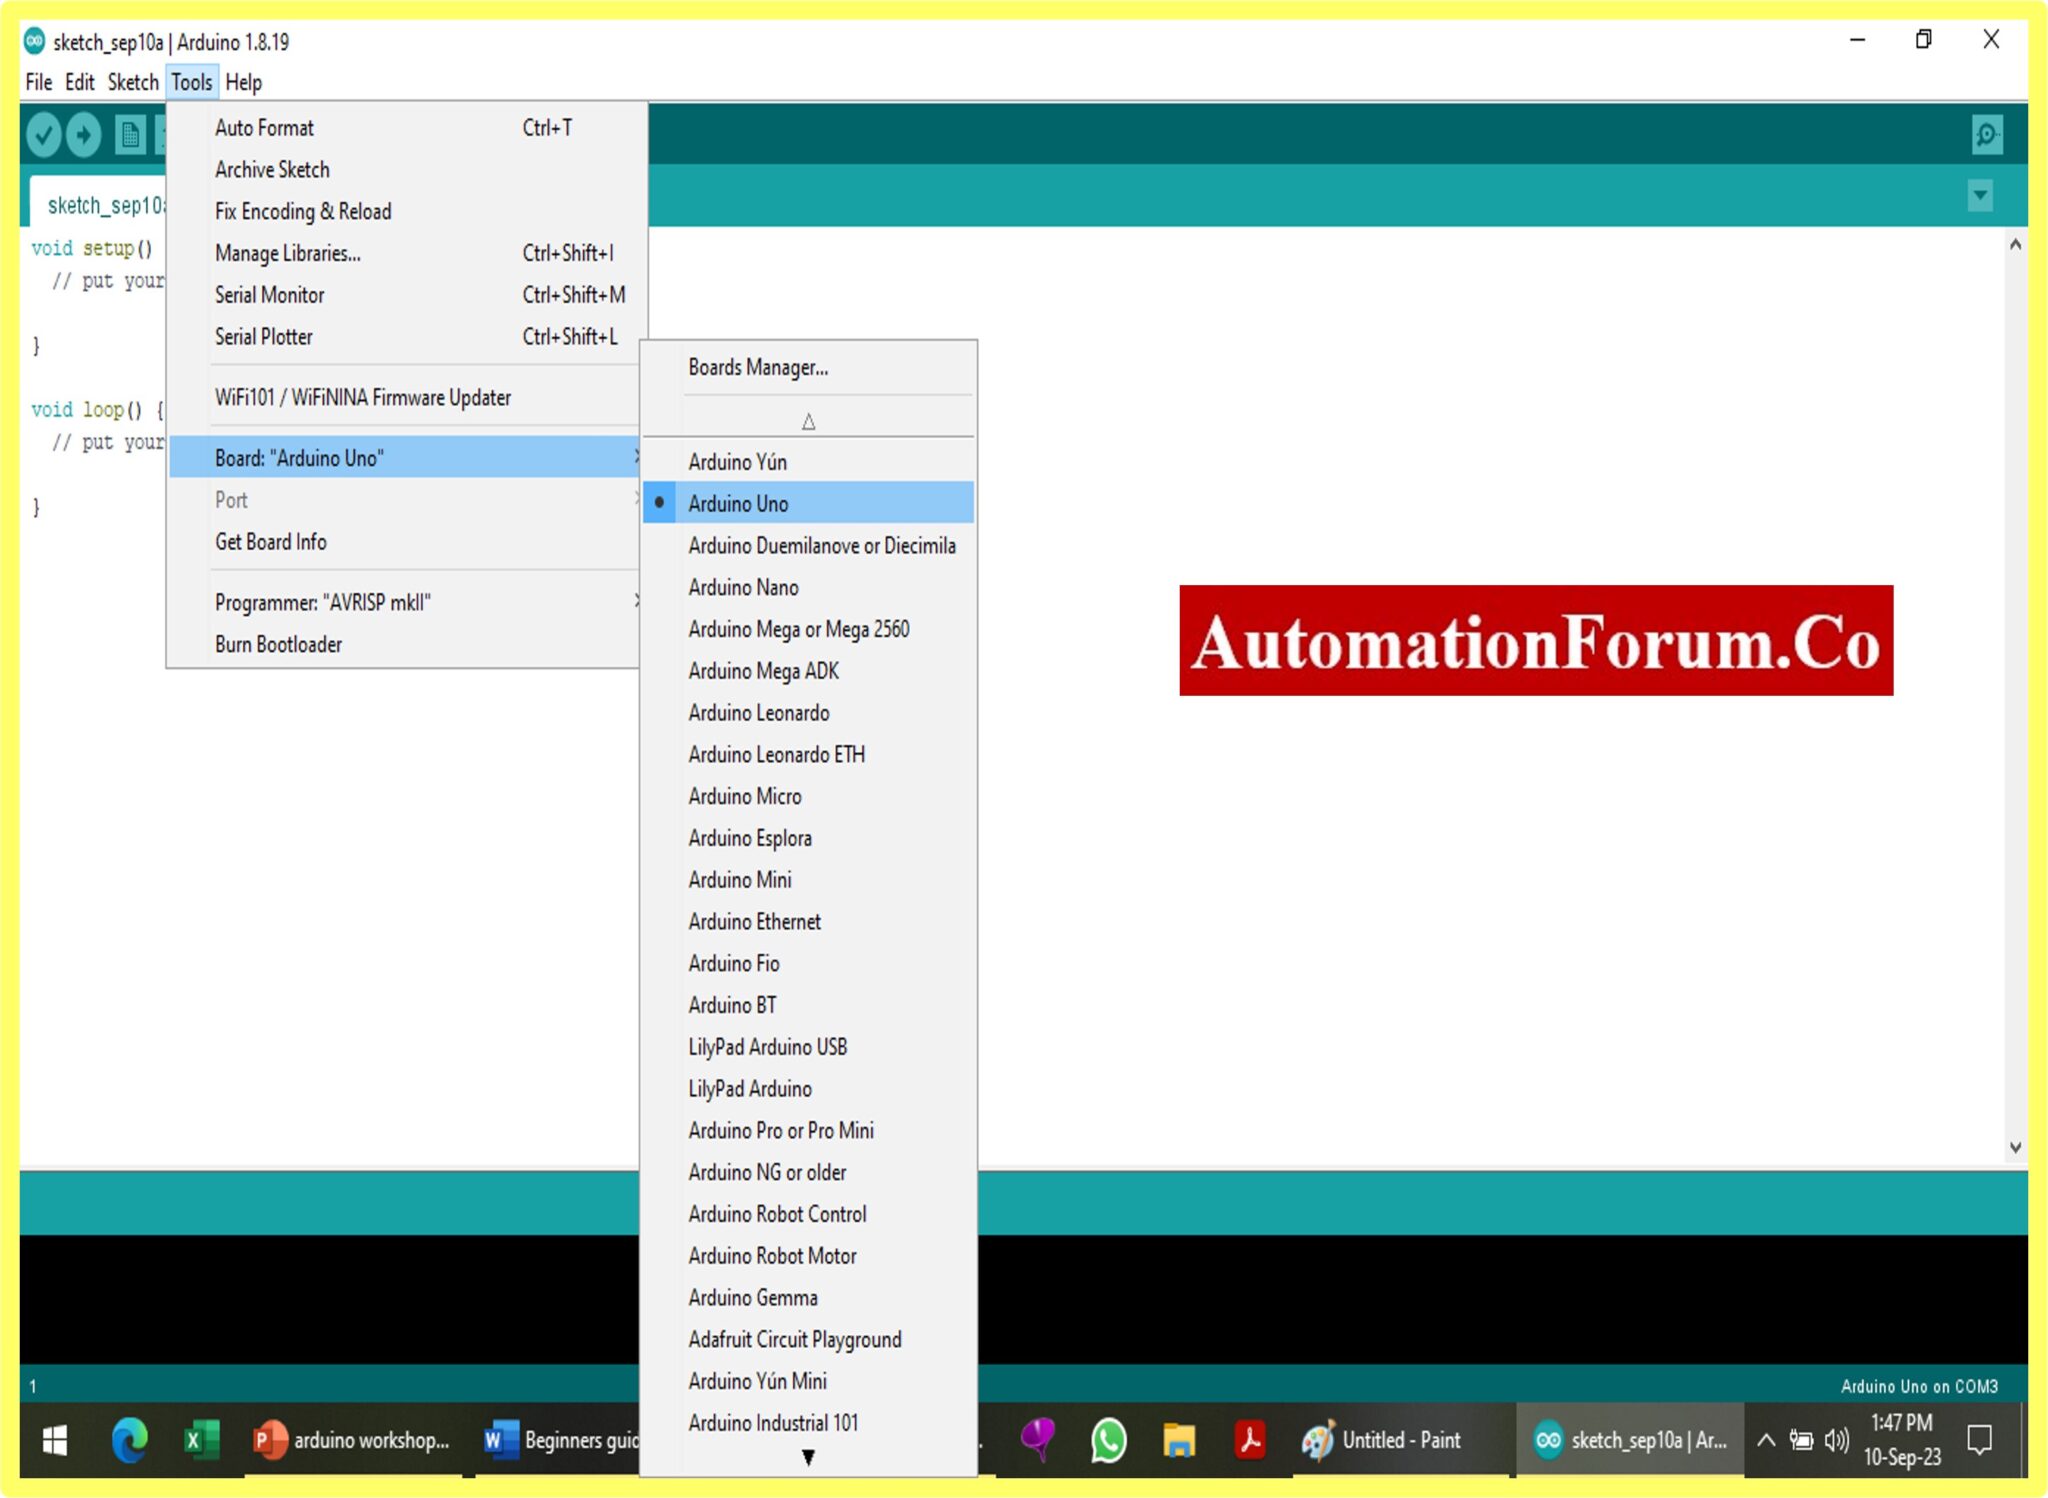Screen dimensions: 2048x1498
Task: Open the File menu
Action: (x=39, y=82)
